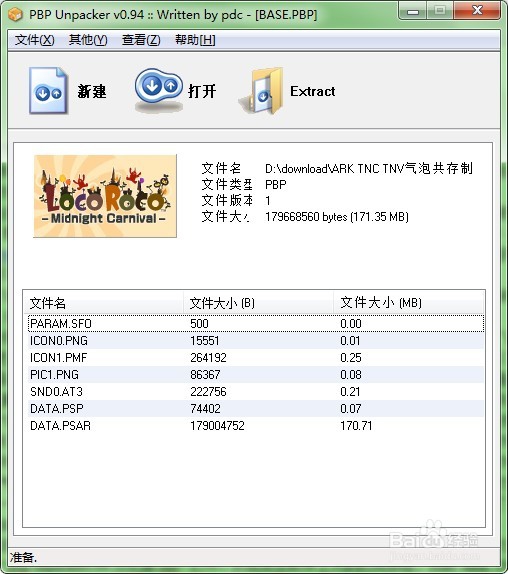Click the 222756 size value
The height and width of the screenshot is (574, 508).
point(208,392)
